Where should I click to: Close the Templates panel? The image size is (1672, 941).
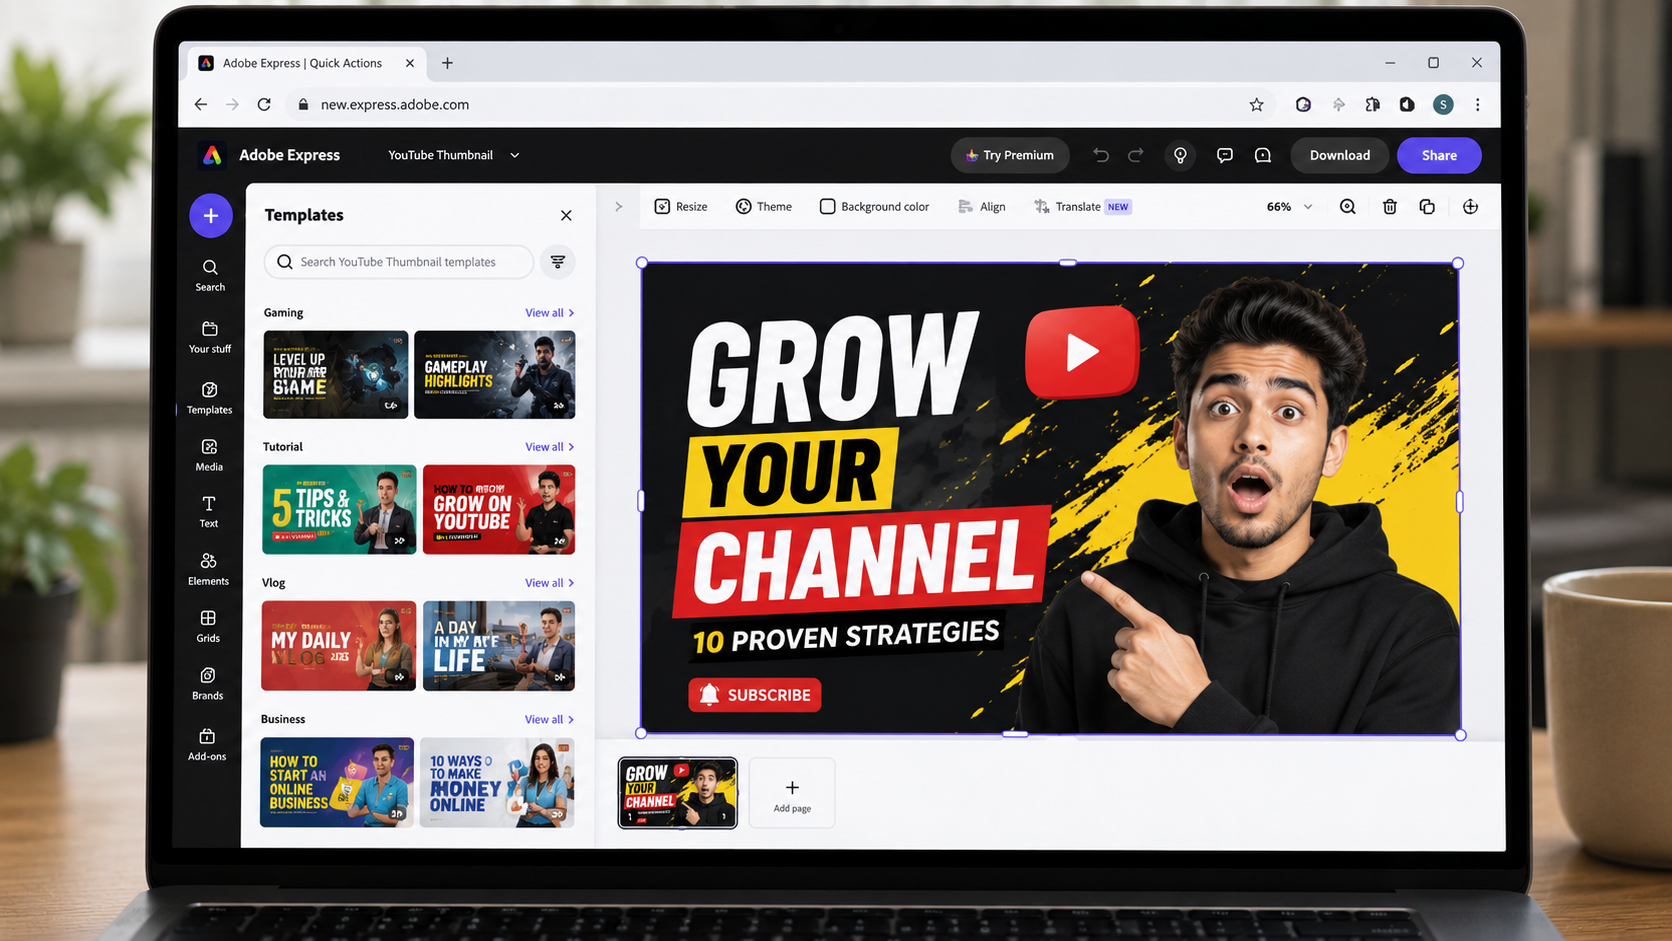tap(566, 215)
